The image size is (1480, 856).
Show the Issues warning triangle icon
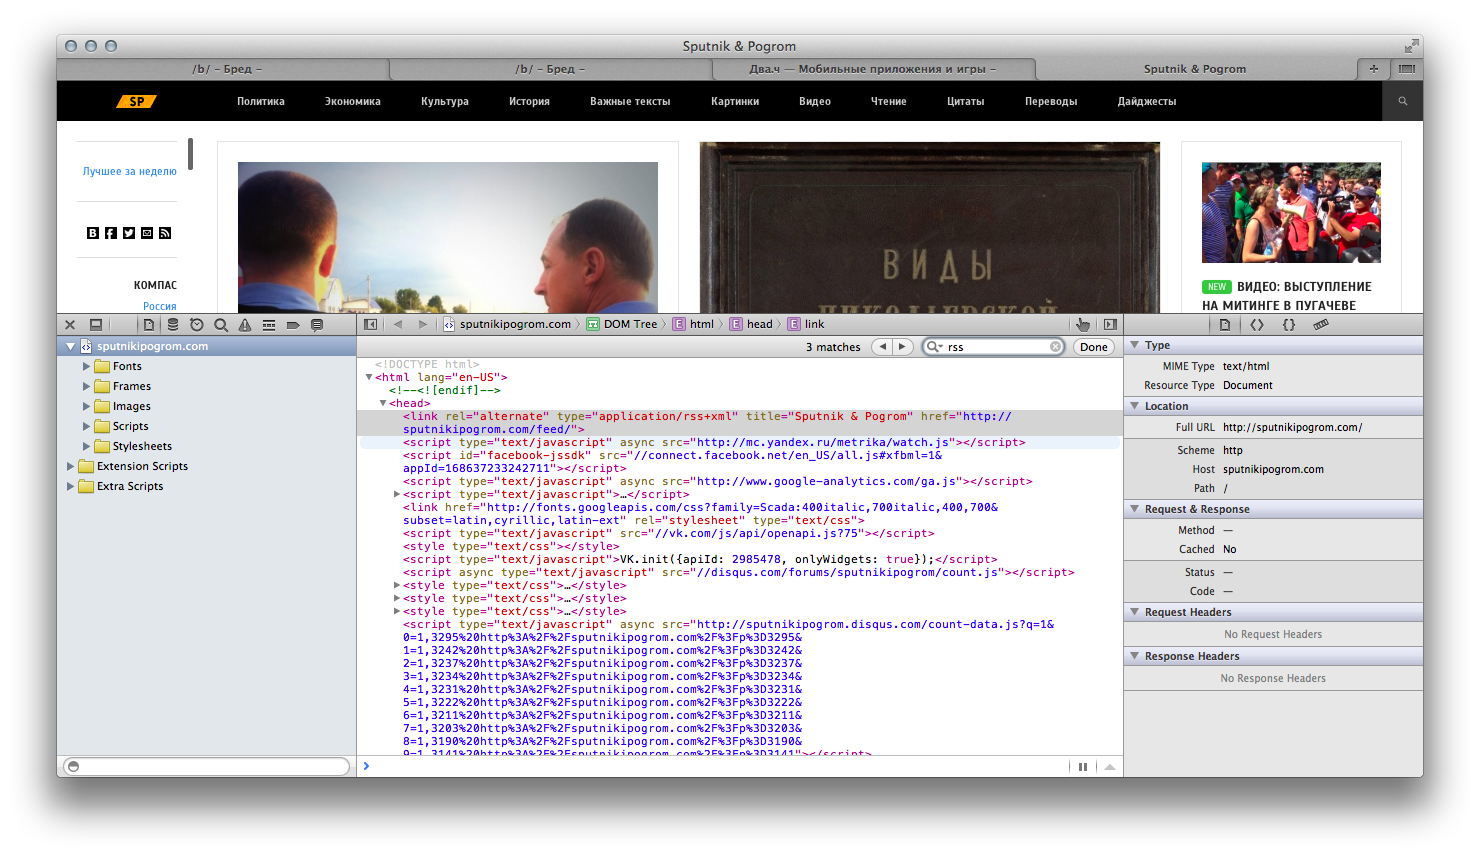coord(245,325)
